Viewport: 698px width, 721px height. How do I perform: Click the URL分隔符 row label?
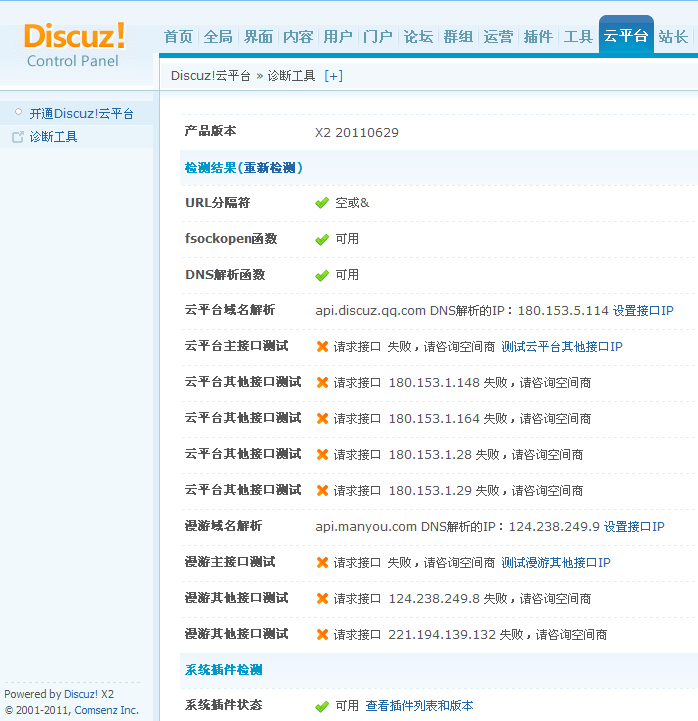217,203
